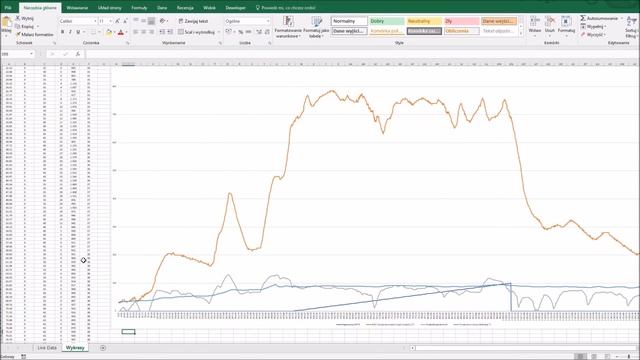The width and height of the screenshot is (640, 360).
Task: Toggle Zawijaj tekst (Wrap text)
Action: 193,21
